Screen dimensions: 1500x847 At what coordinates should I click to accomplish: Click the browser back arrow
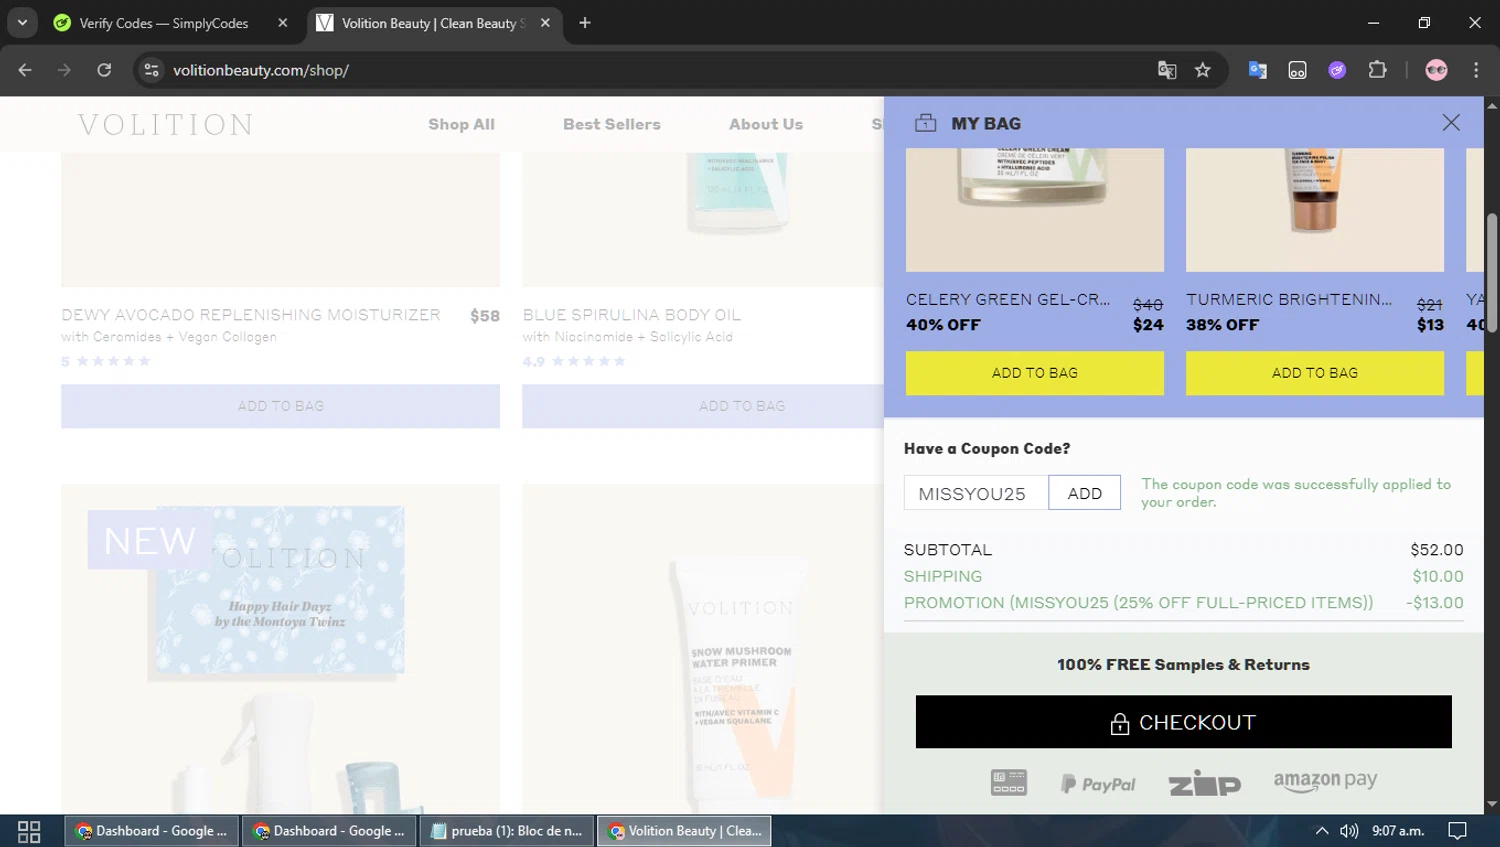point(25,70)
